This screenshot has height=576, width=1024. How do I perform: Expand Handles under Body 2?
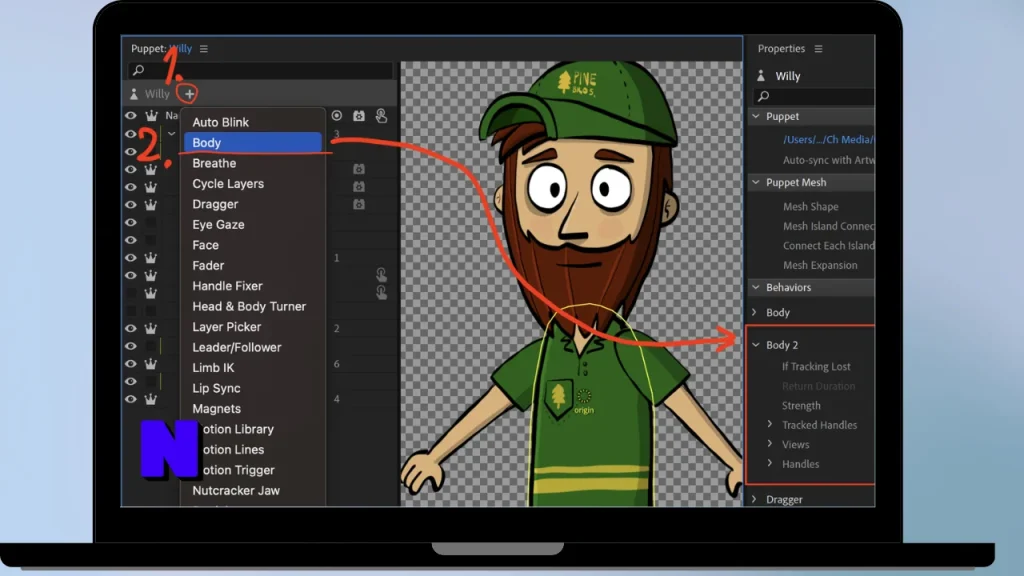click(x=770, y=464)
